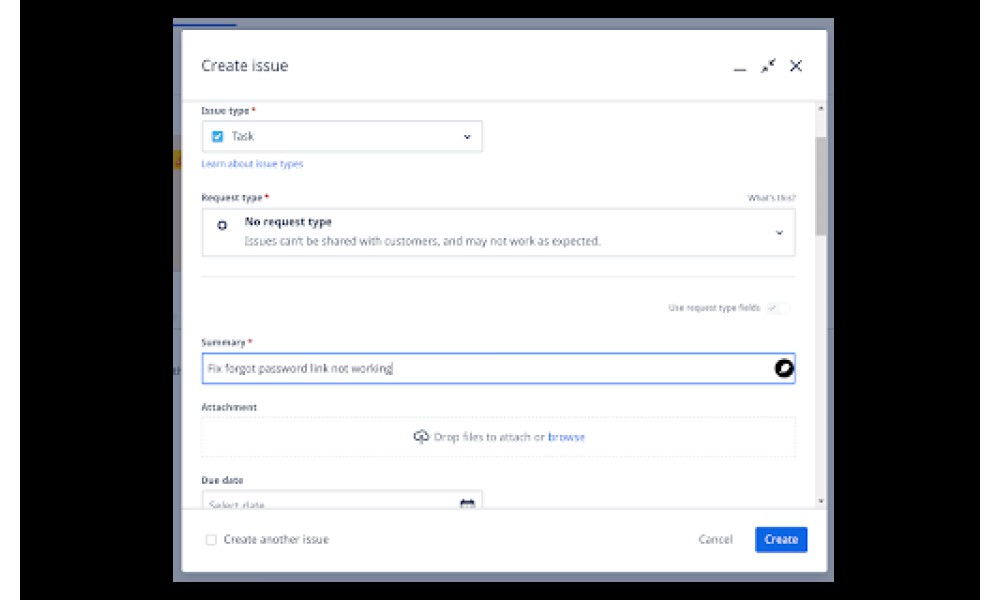Image resolution: width=1000 pixels, height=600 pixels.
Task: Toggle Use request type fields switch
Action: coord(778,308)
